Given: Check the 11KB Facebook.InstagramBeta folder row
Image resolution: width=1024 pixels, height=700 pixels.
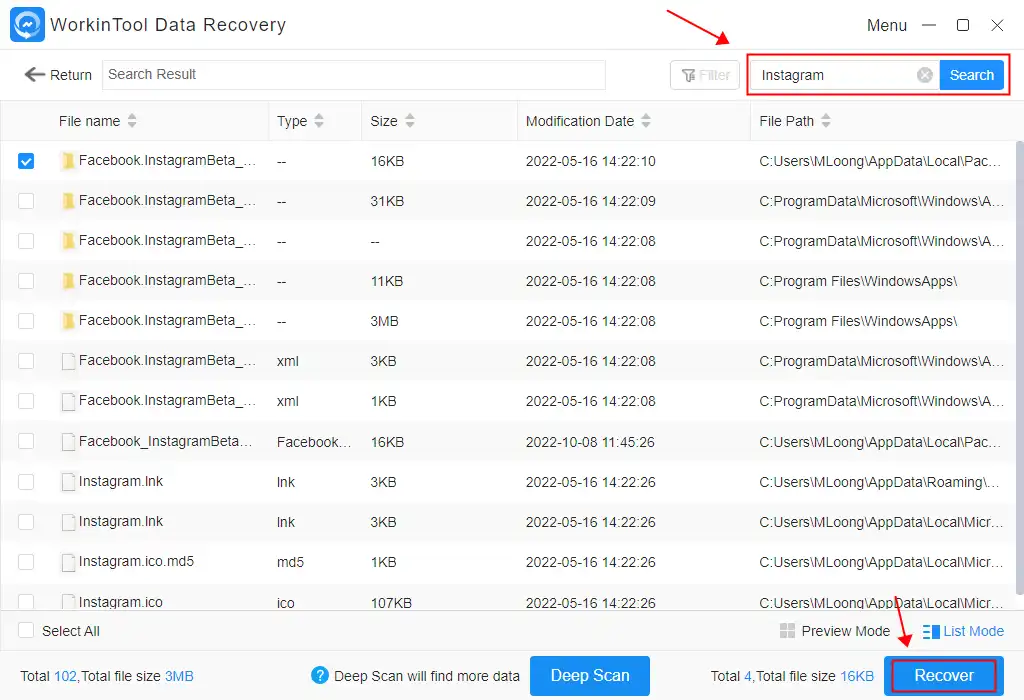Looking at the screenshot, I should [26, 281].
